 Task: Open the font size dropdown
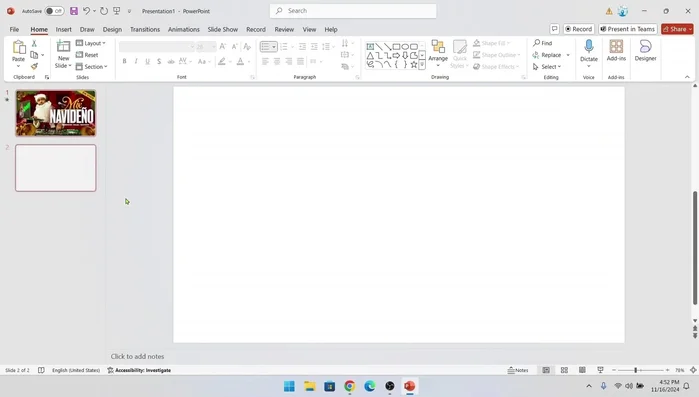[213, 46]
